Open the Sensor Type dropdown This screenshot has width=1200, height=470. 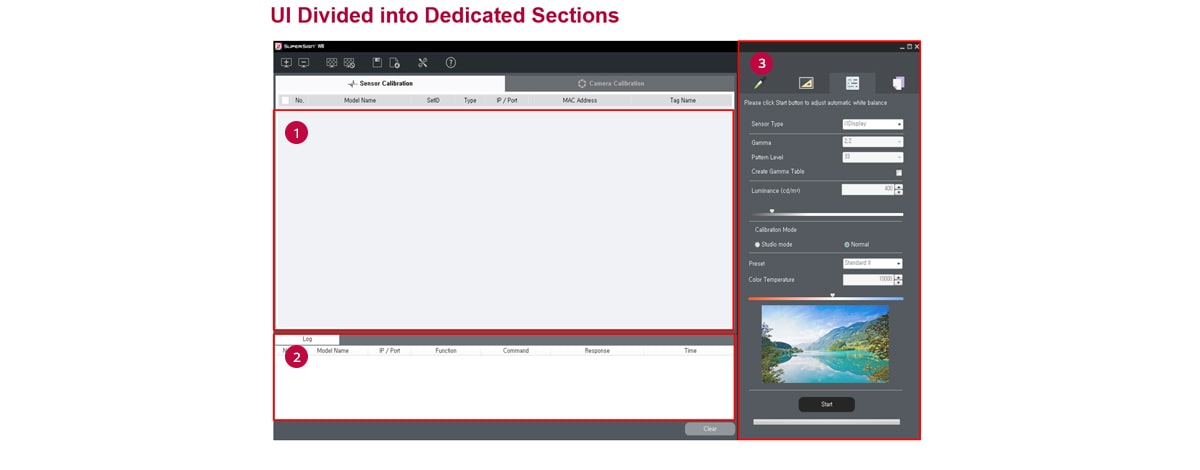tap(872, 124)
